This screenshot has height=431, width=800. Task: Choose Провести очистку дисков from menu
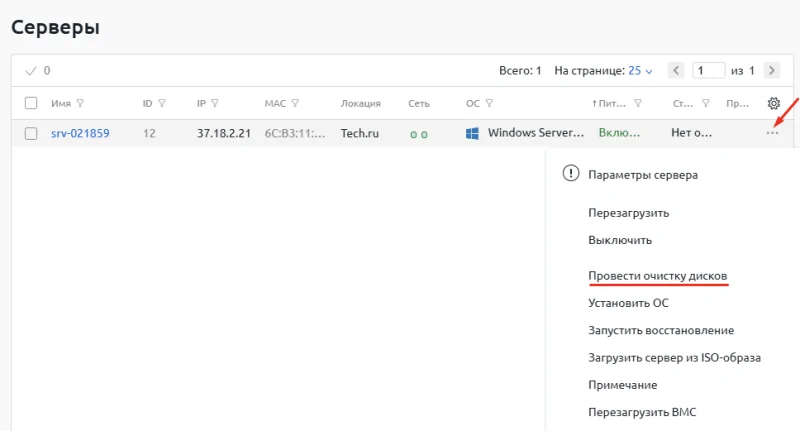(657, 275)
